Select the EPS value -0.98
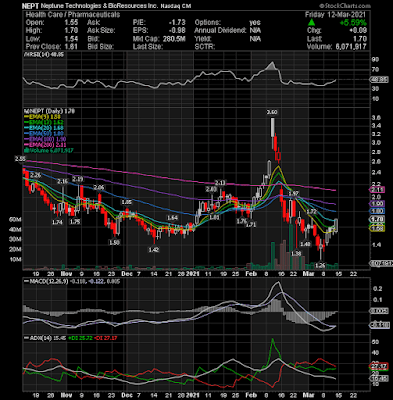This screenshot has height=400, width=393. click(x=177, y=30)
